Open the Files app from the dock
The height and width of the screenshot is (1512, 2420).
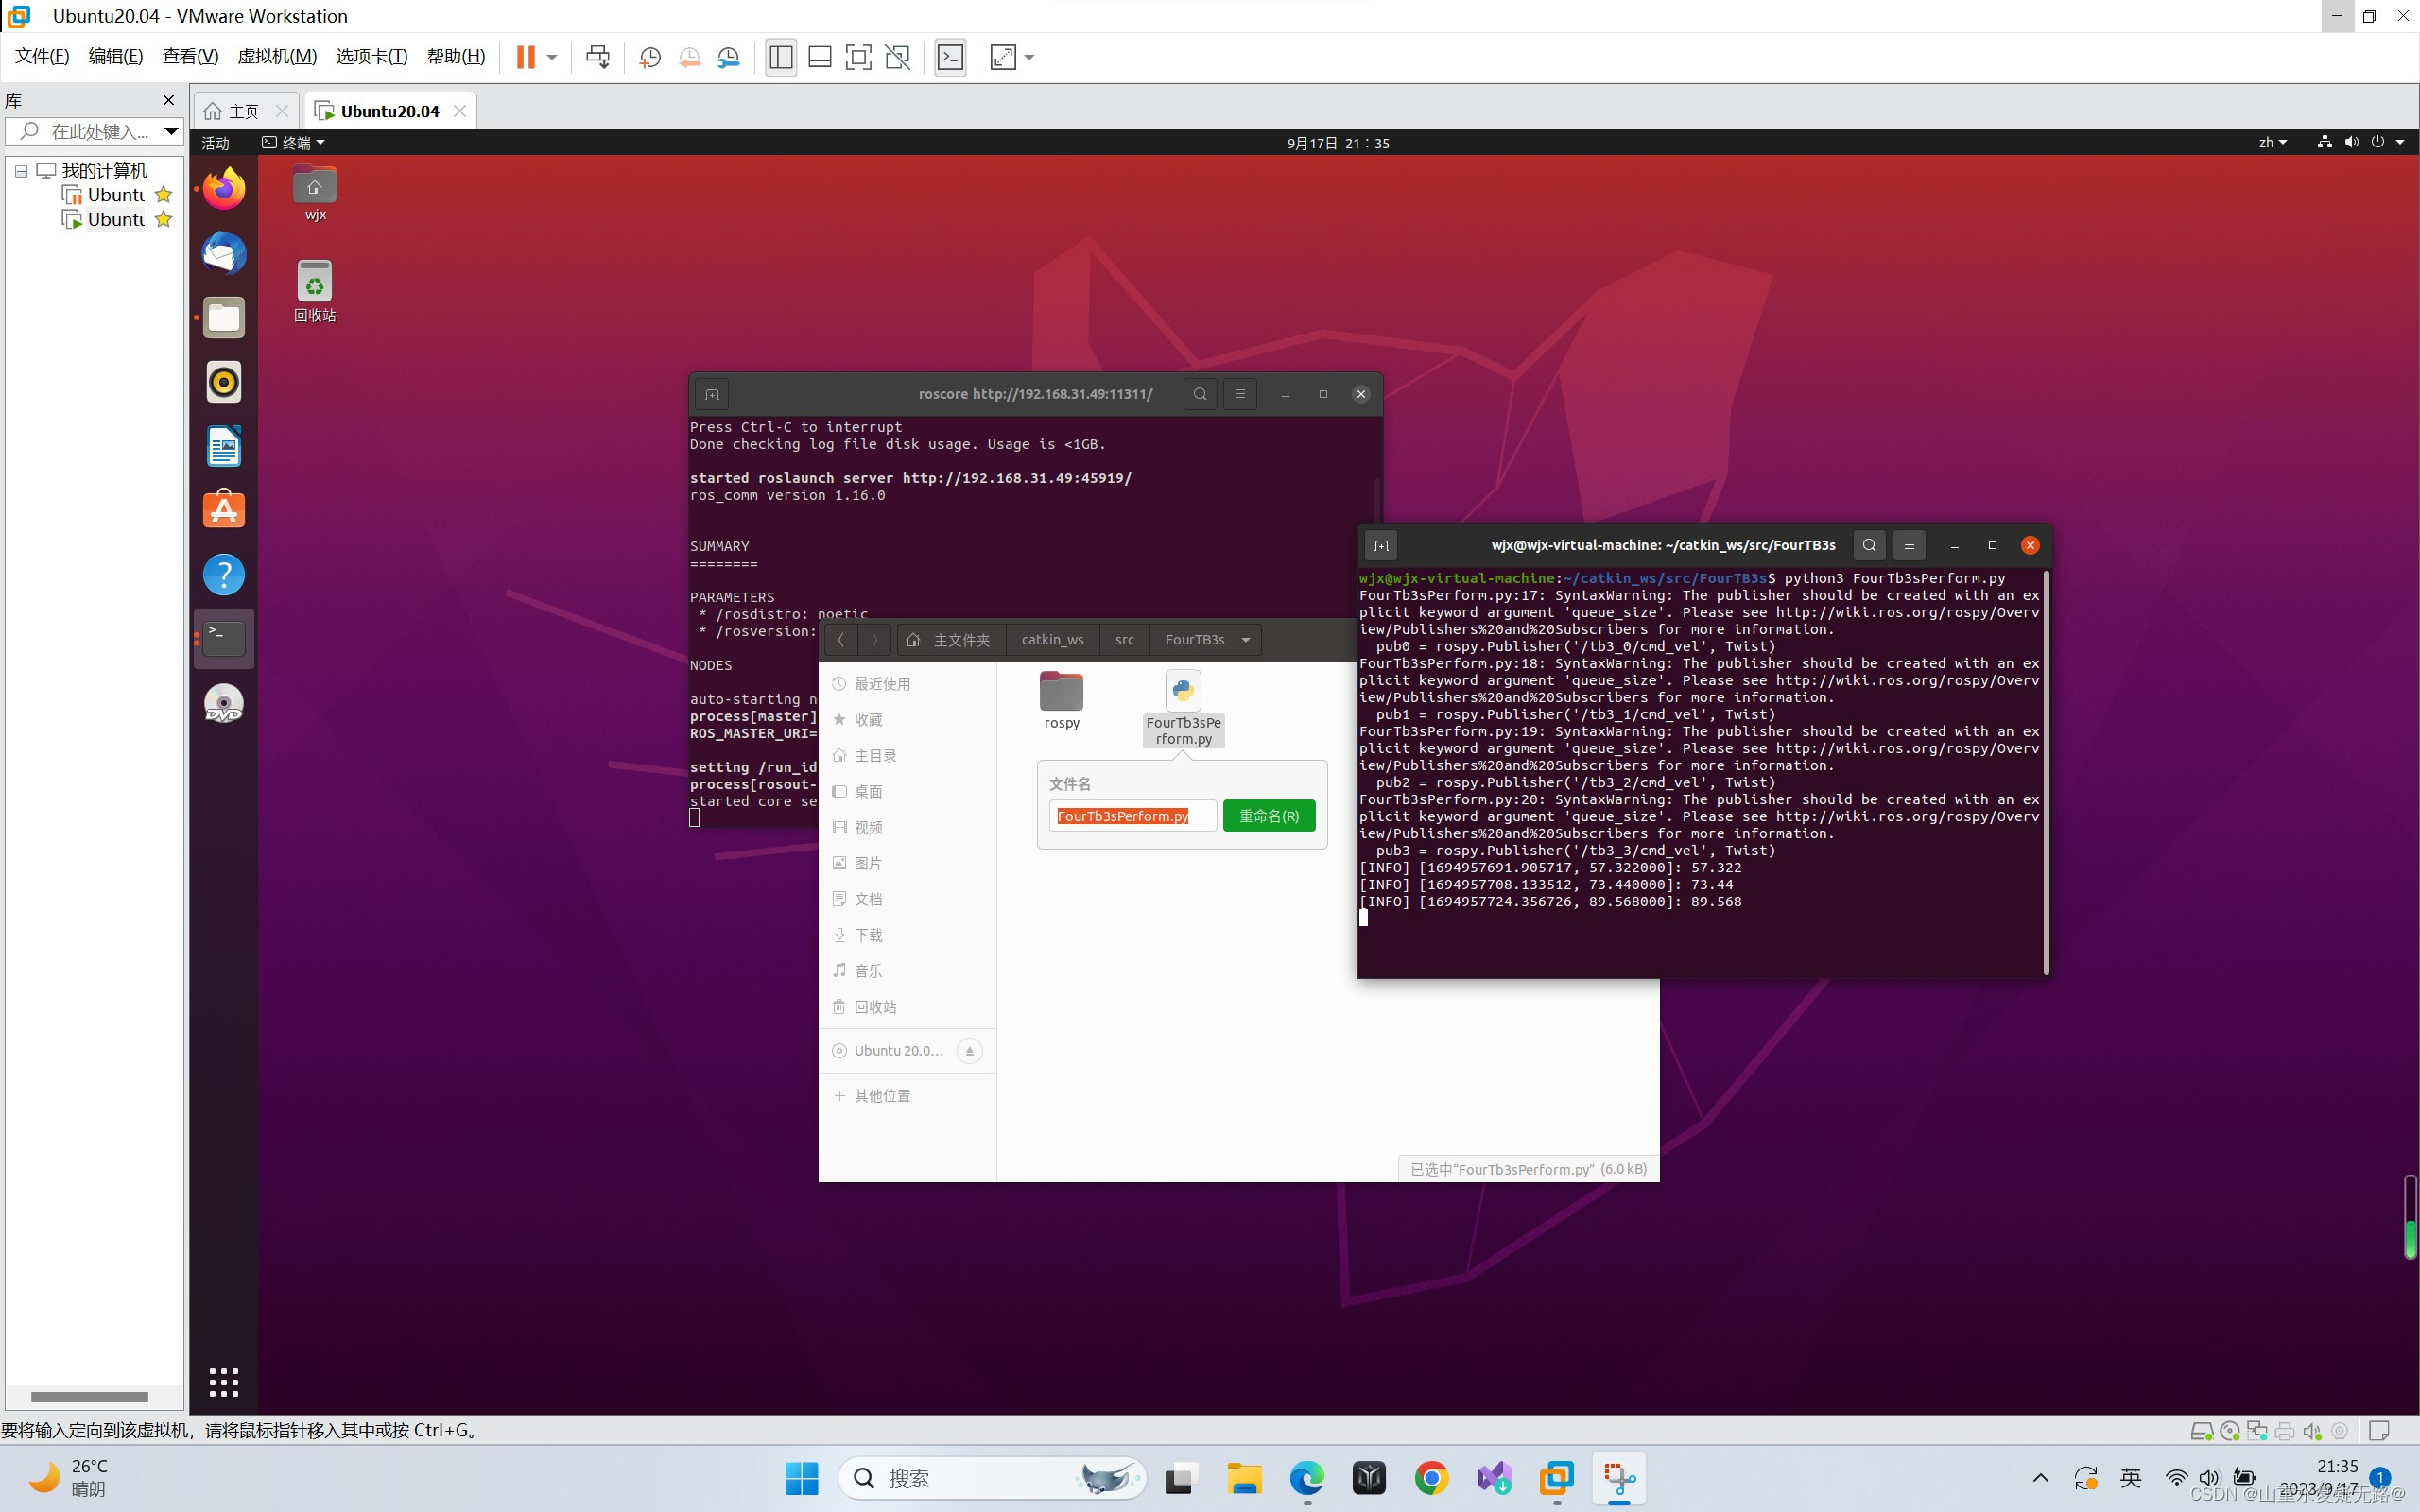click(x=224, y=318)
